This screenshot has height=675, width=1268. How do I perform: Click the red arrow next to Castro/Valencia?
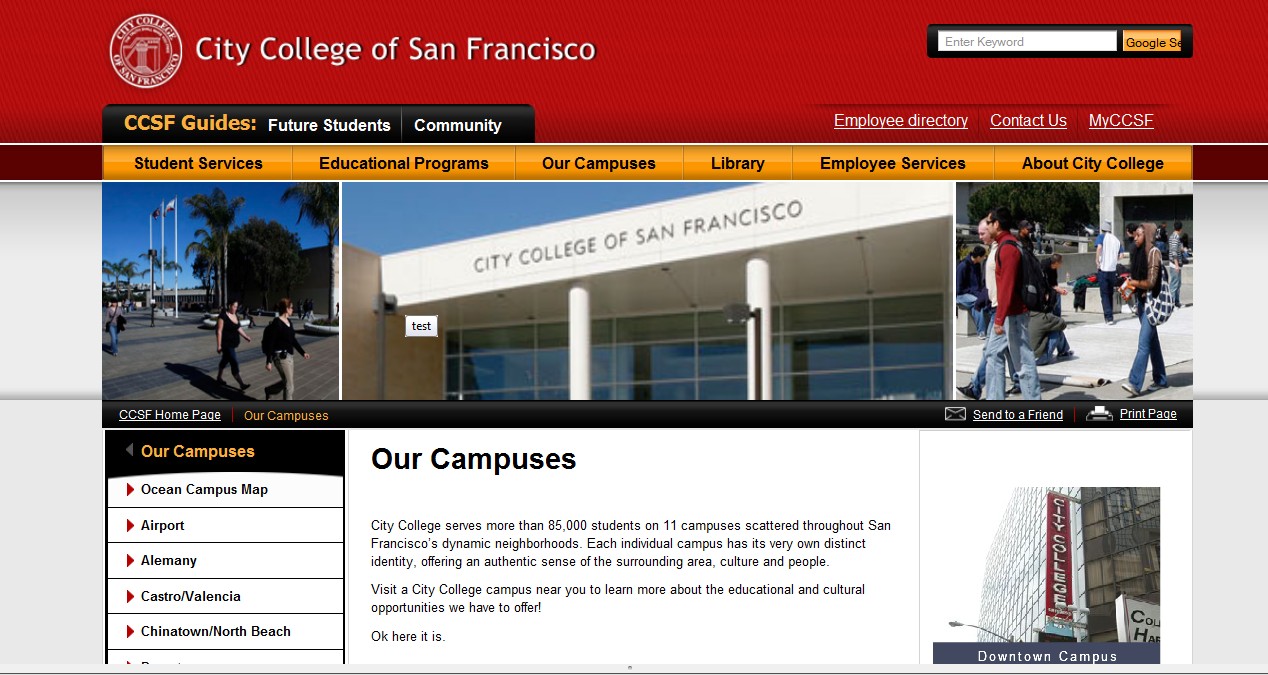pos(130,596)
